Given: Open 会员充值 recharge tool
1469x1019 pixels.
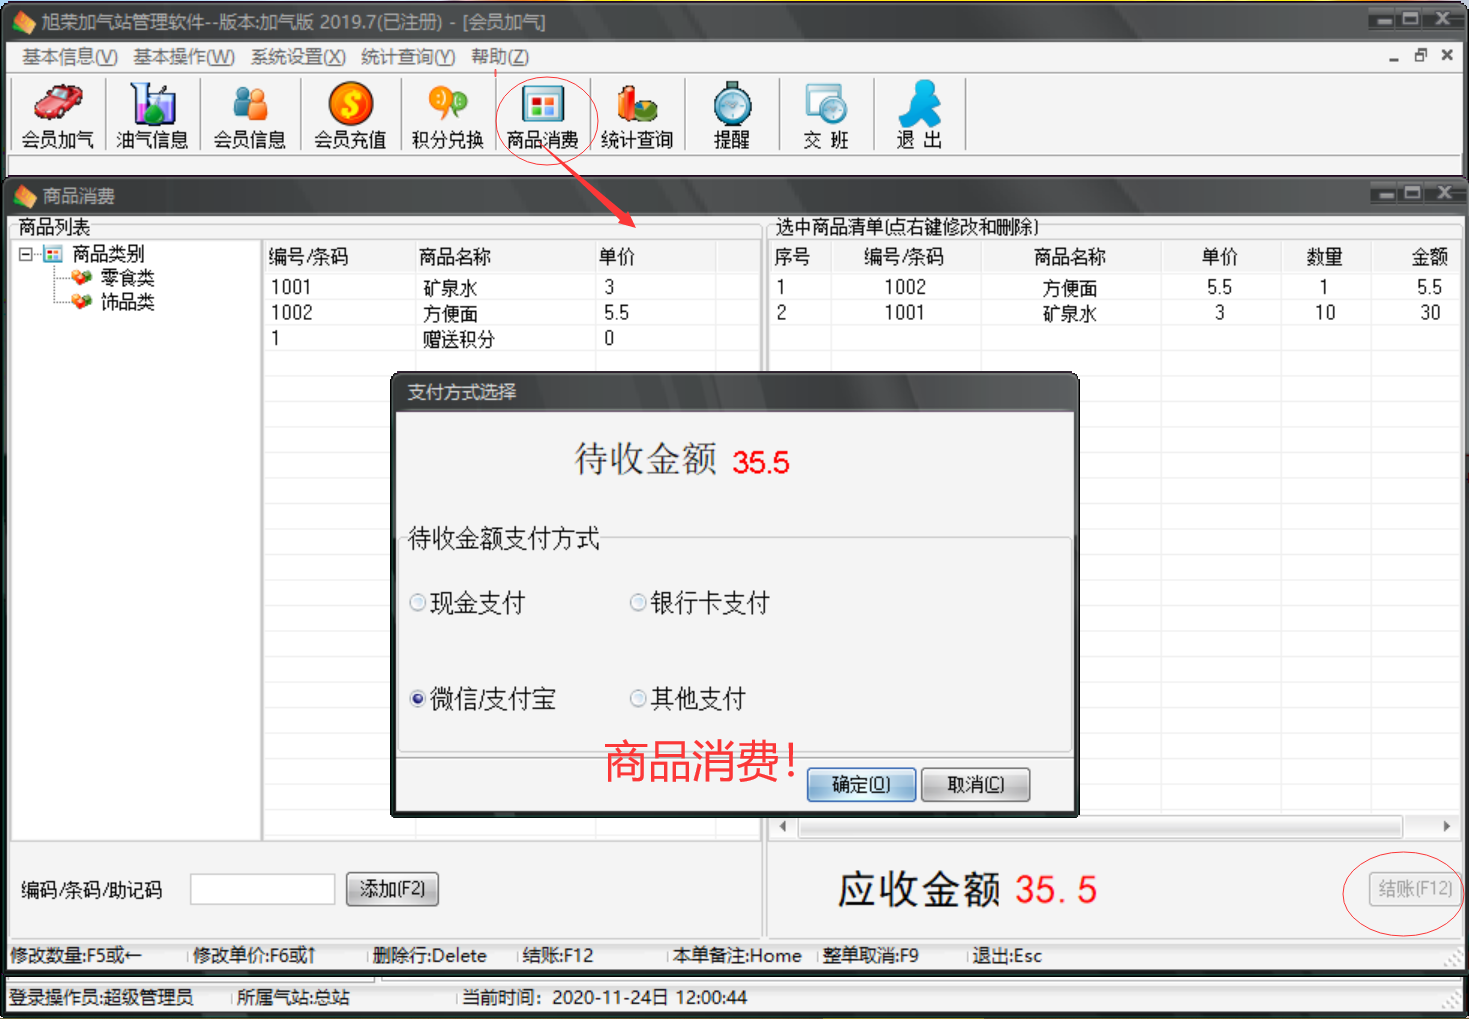Looking at the screenshot, I should [348, 113].
